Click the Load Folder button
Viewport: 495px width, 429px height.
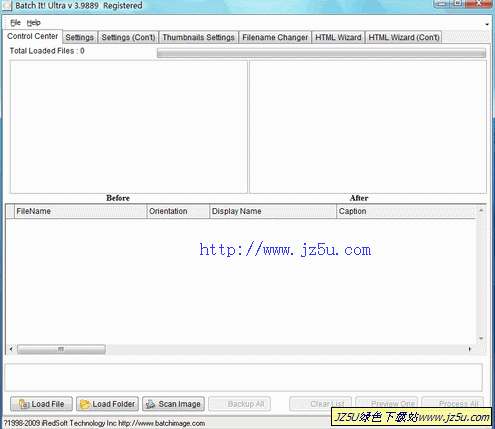tap(107, 404)
